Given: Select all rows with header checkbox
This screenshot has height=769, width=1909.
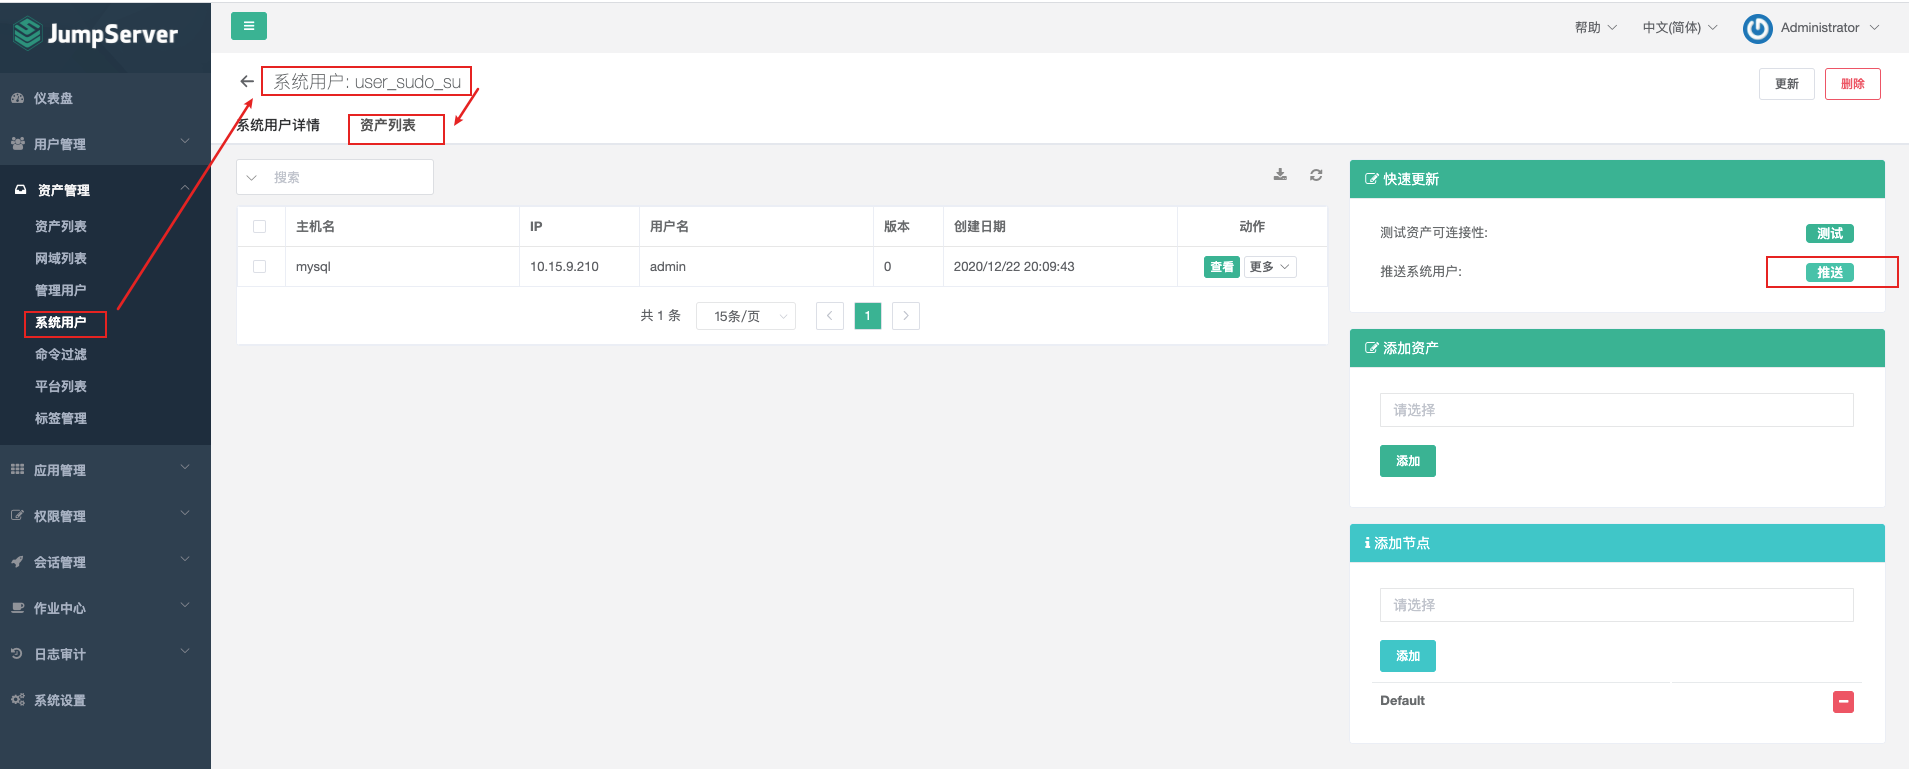Looking at the screenshot, I should click(260, 227).
